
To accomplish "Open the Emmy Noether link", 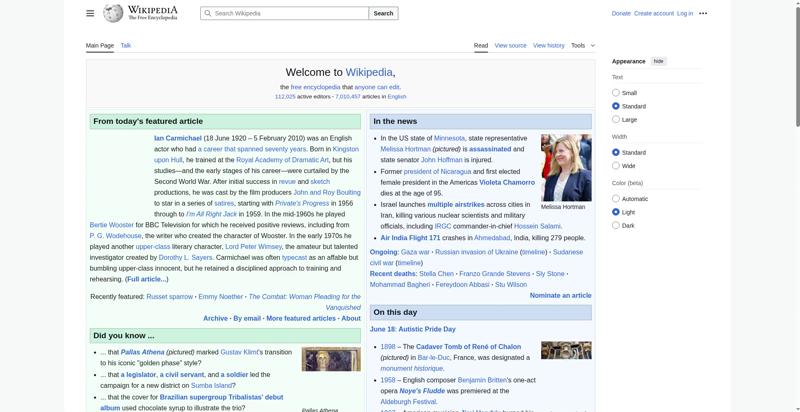I will click(220, 296).
